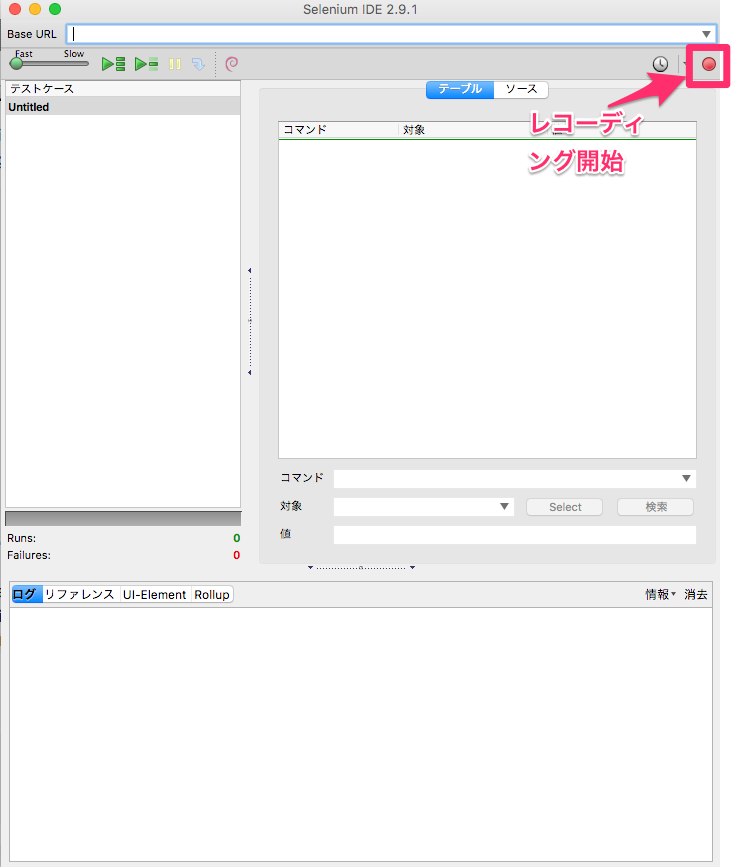The width and height of the screenshot is (731, 867).
Task: Start recording with the red record button
Action: (x=708, y=64)
